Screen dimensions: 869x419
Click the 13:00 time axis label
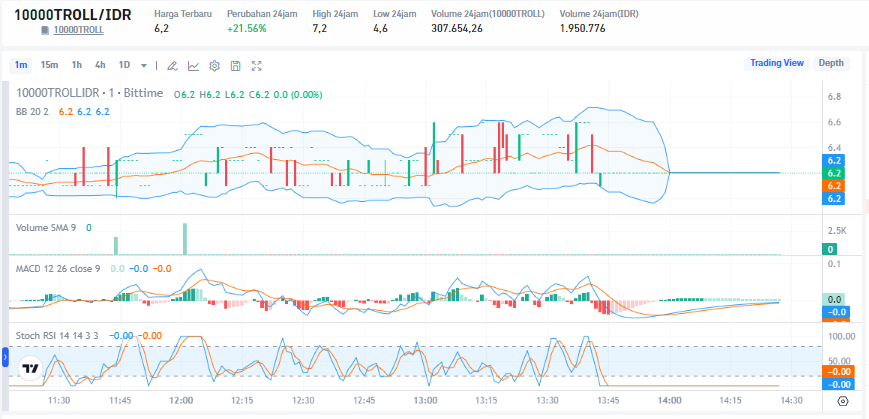[426, 401]
